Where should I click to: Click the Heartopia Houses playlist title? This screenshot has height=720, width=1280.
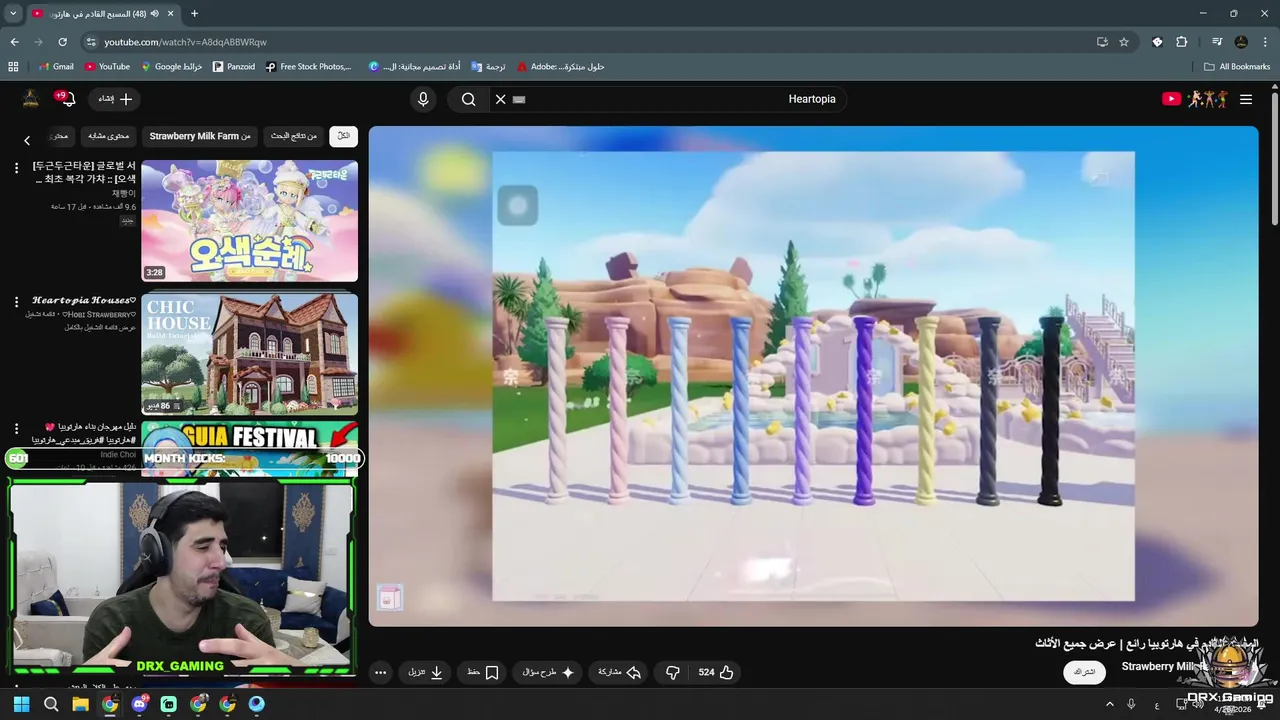(84, 300)
